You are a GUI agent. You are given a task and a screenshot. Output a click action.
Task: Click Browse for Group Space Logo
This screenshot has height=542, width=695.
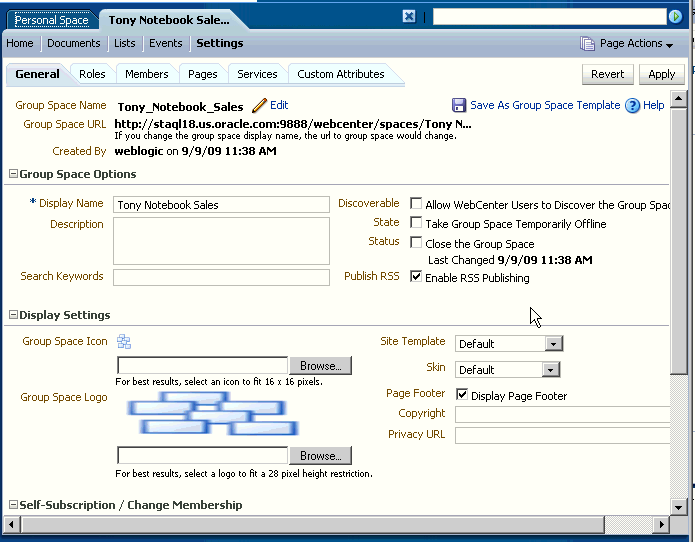tap(320, 456)
